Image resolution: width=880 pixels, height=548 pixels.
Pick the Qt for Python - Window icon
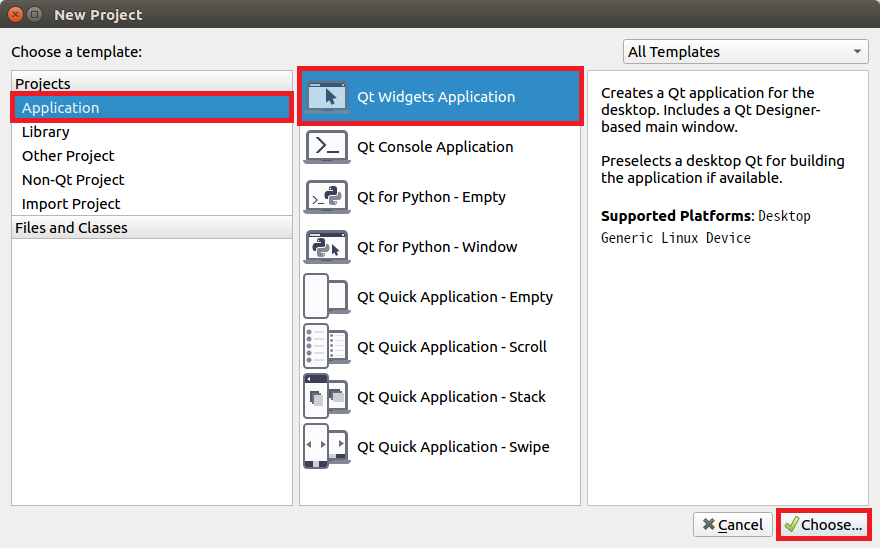327,246
